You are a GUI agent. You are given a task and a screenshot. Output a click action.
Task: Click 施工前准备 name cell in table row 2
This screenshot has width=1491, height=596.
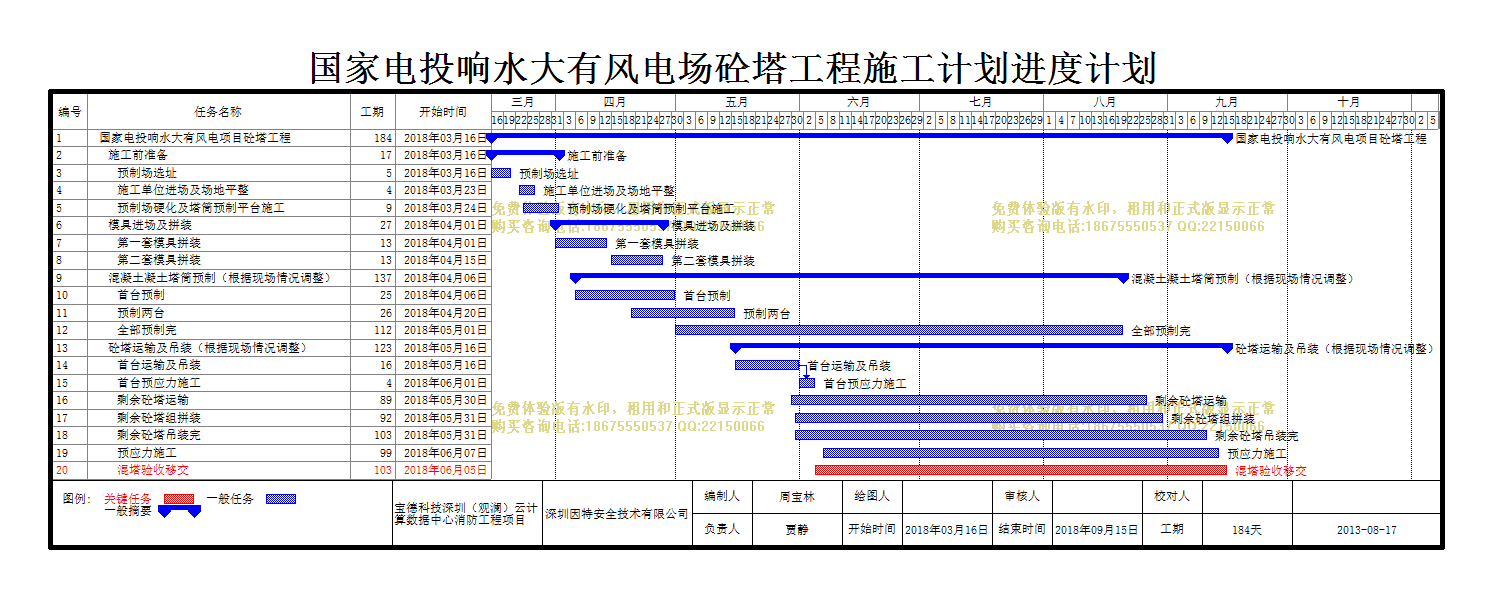pos(218,155)
